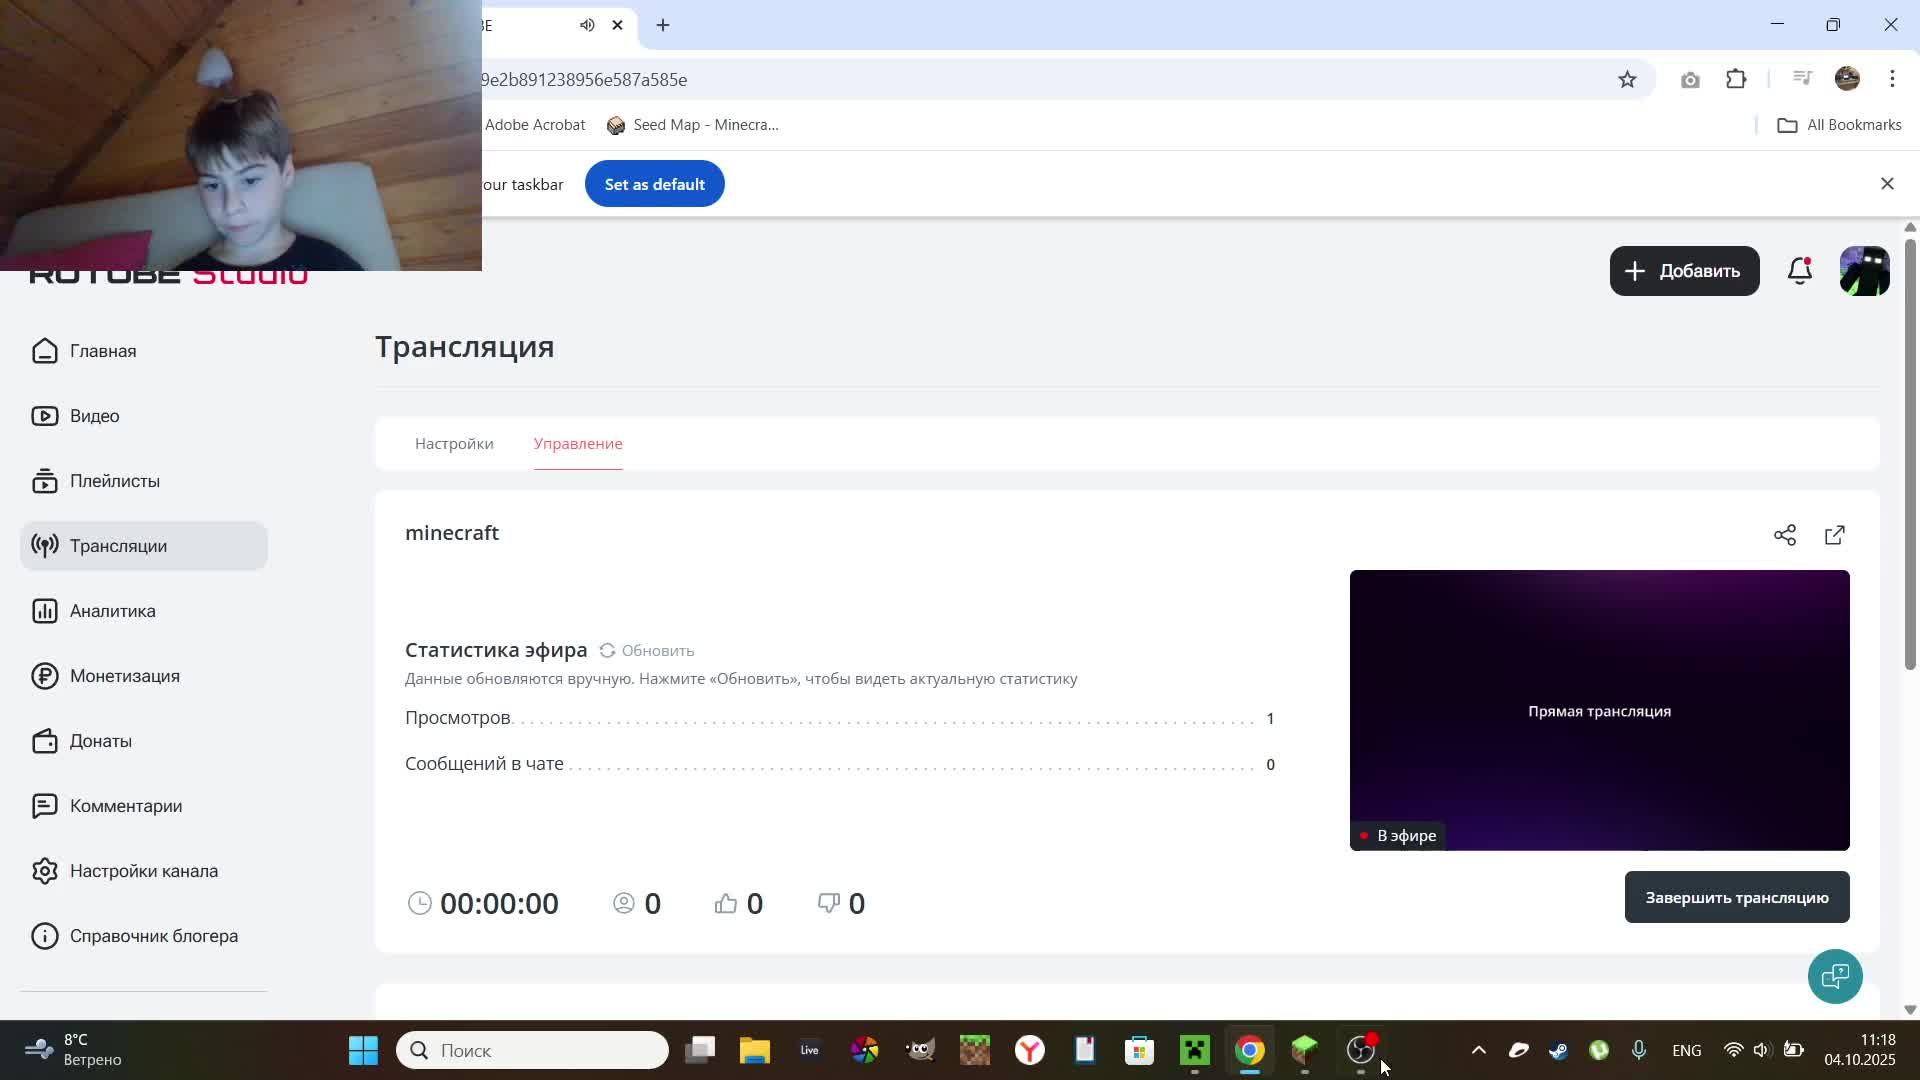Screen dimensions: 1920x1080
Task: Mute the tab using the speaker icon
Action: tap(587, 25)
